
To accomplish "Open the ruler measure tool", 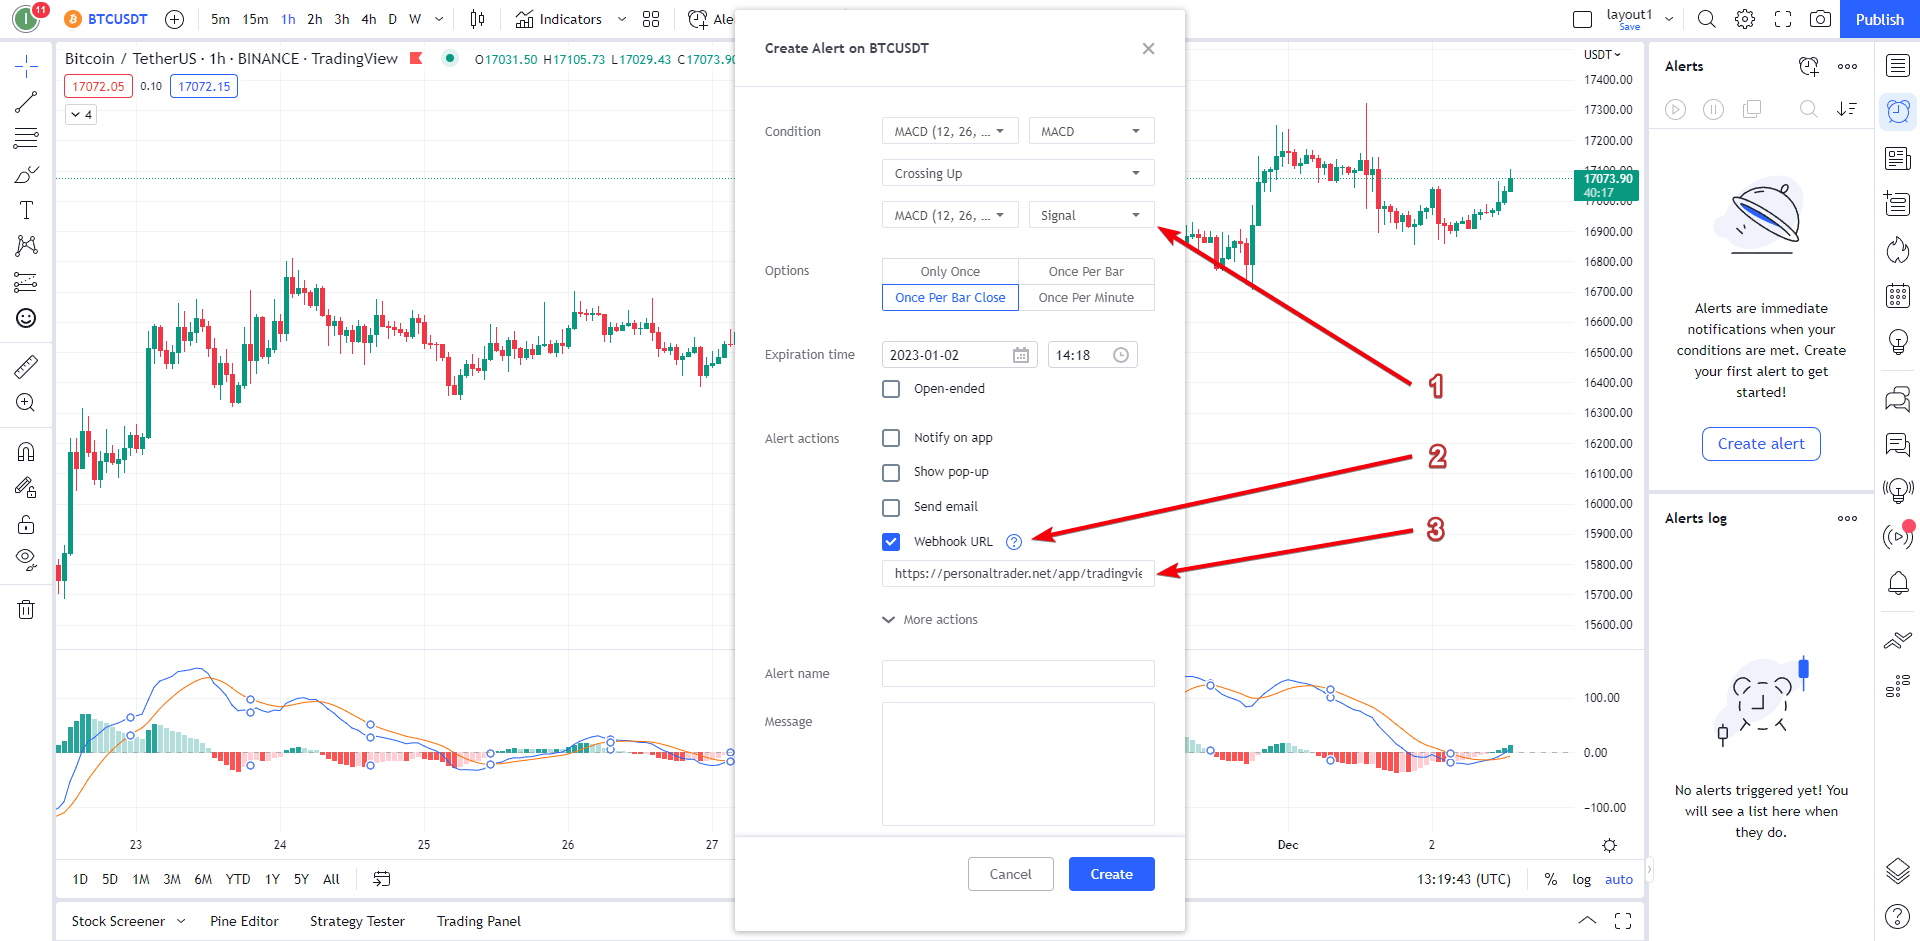I will click(x=26, y=367).
